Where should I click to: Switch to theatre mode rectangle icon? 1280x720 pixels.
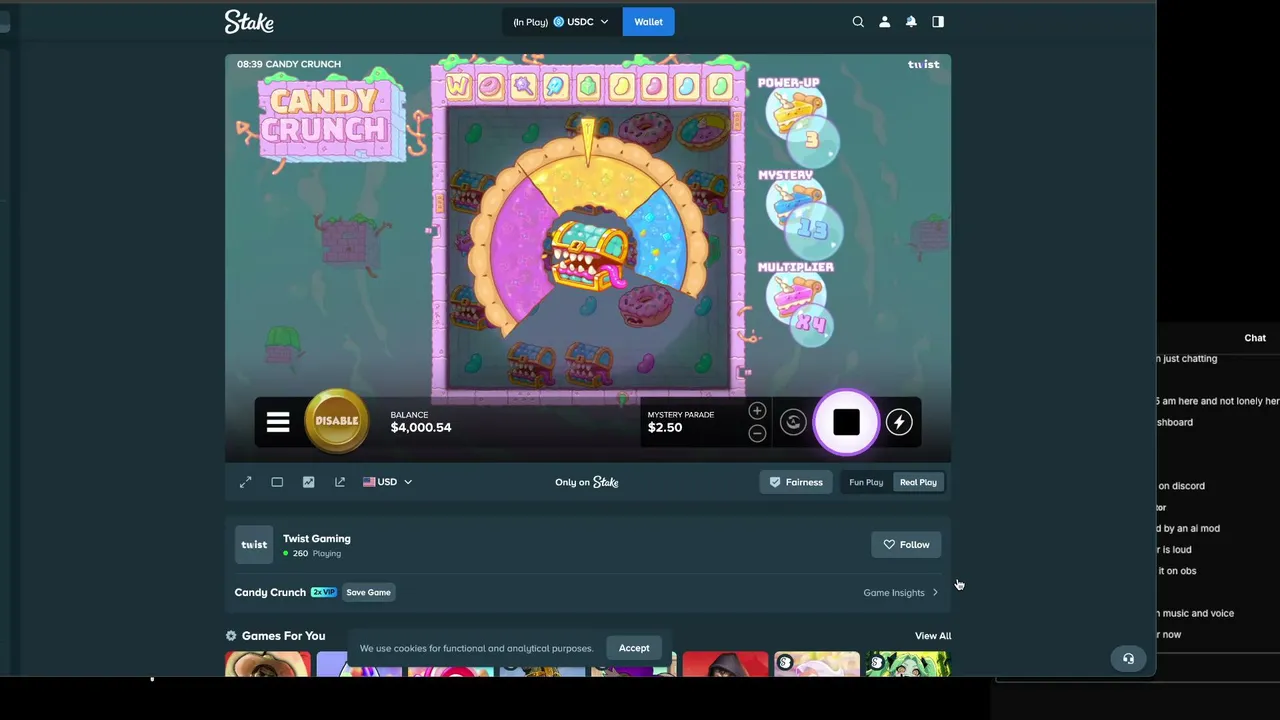(x=277, y=482)
